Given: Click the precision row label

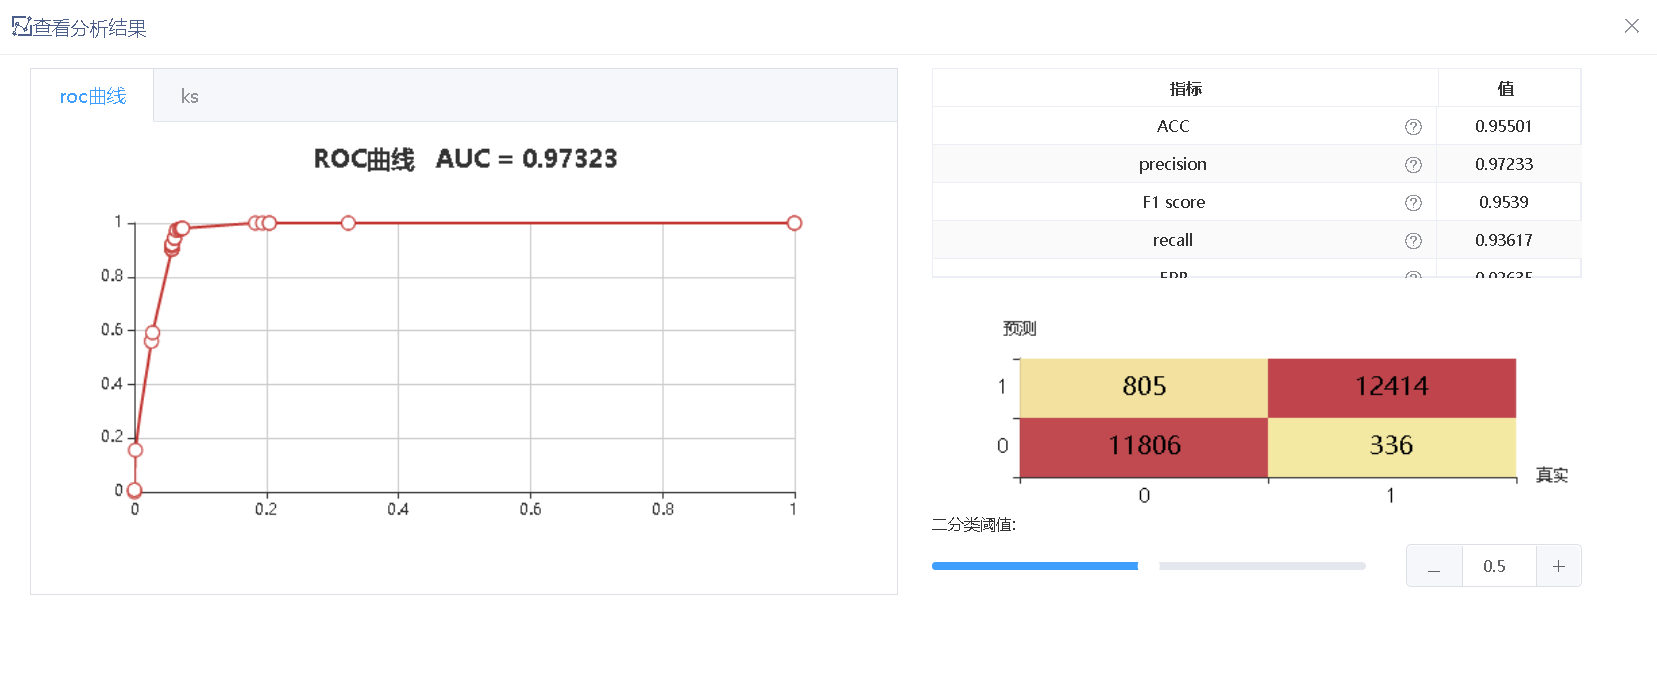Looking at the screenshot, I should click(x=1173, y=164).
